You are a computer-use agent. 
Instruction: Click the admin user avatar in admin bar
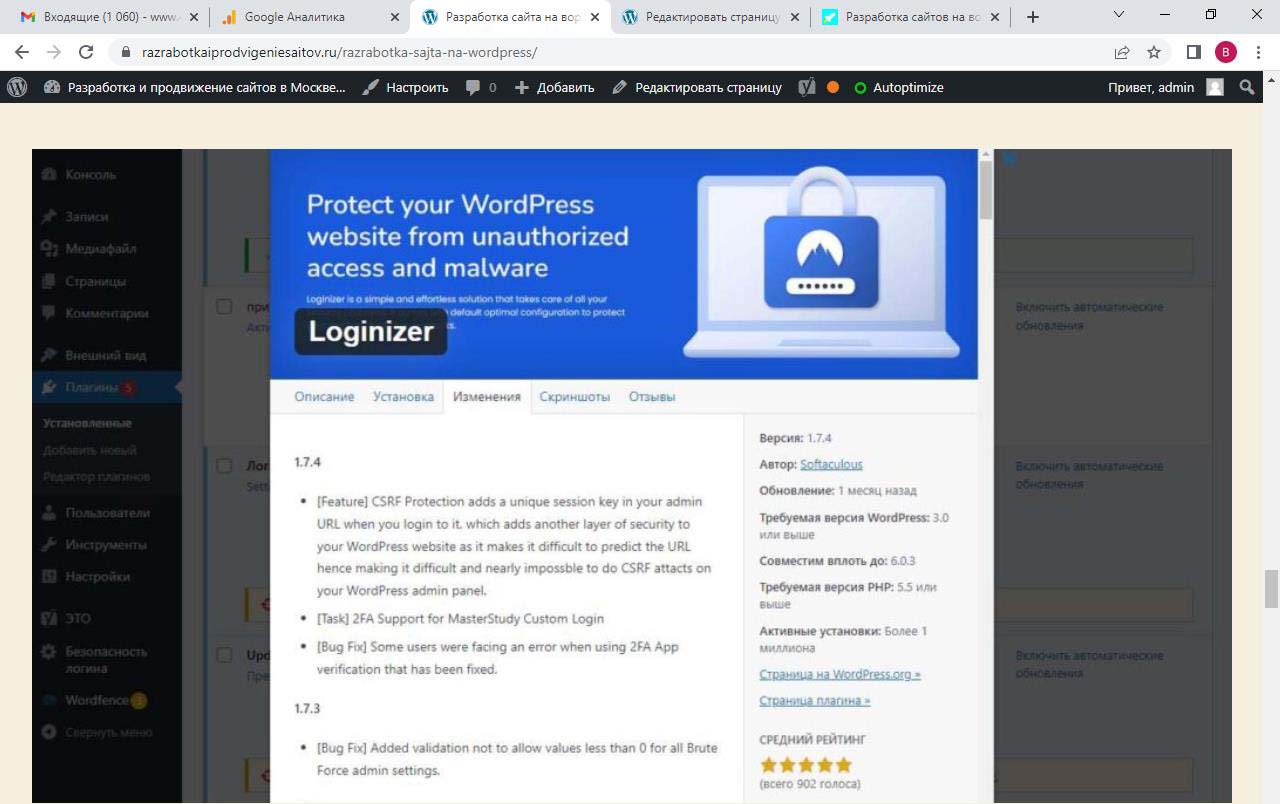coord(1215,87)
